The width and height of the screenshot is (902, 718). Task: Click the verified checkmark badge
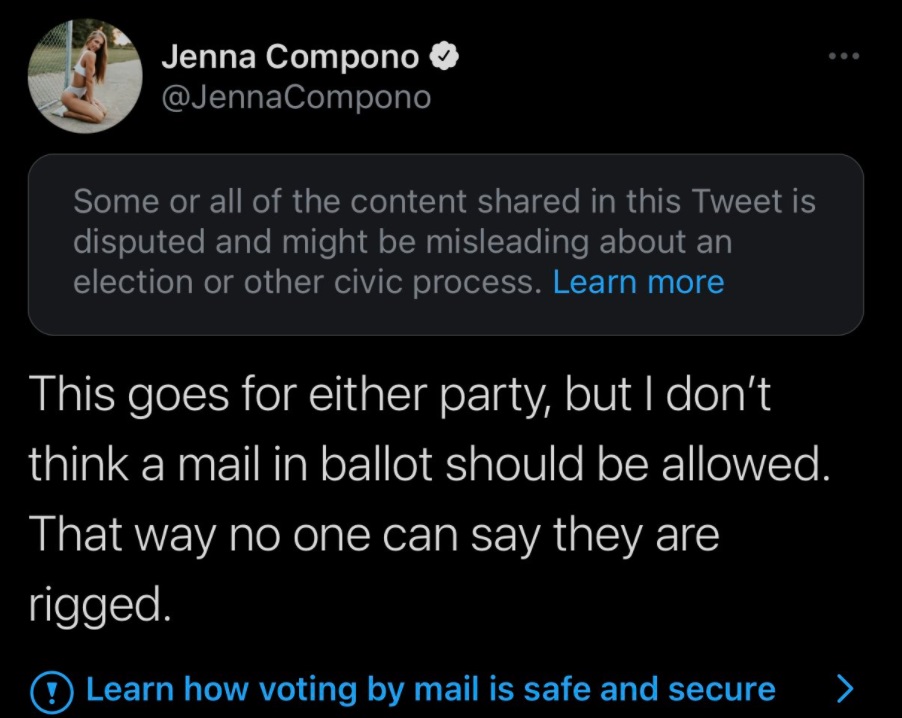pos(444,57)
